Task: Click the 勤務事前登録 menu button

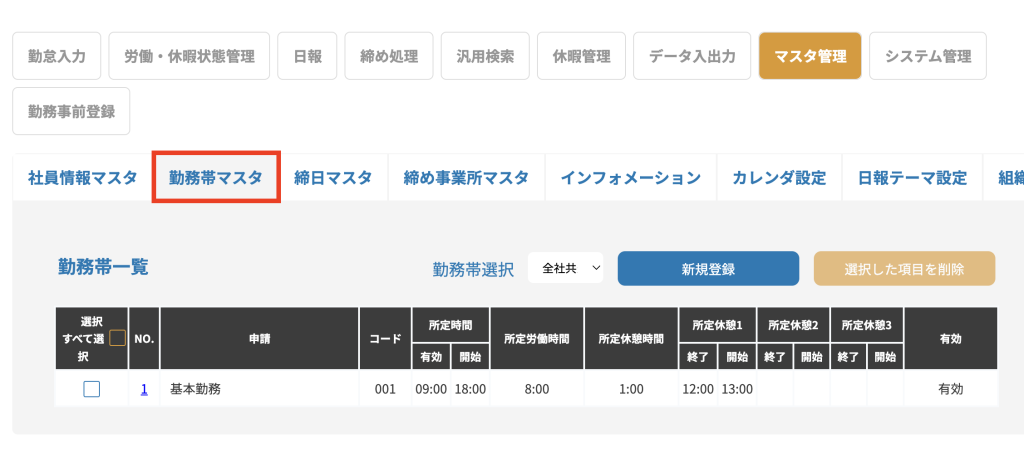Action: [71, 111]
